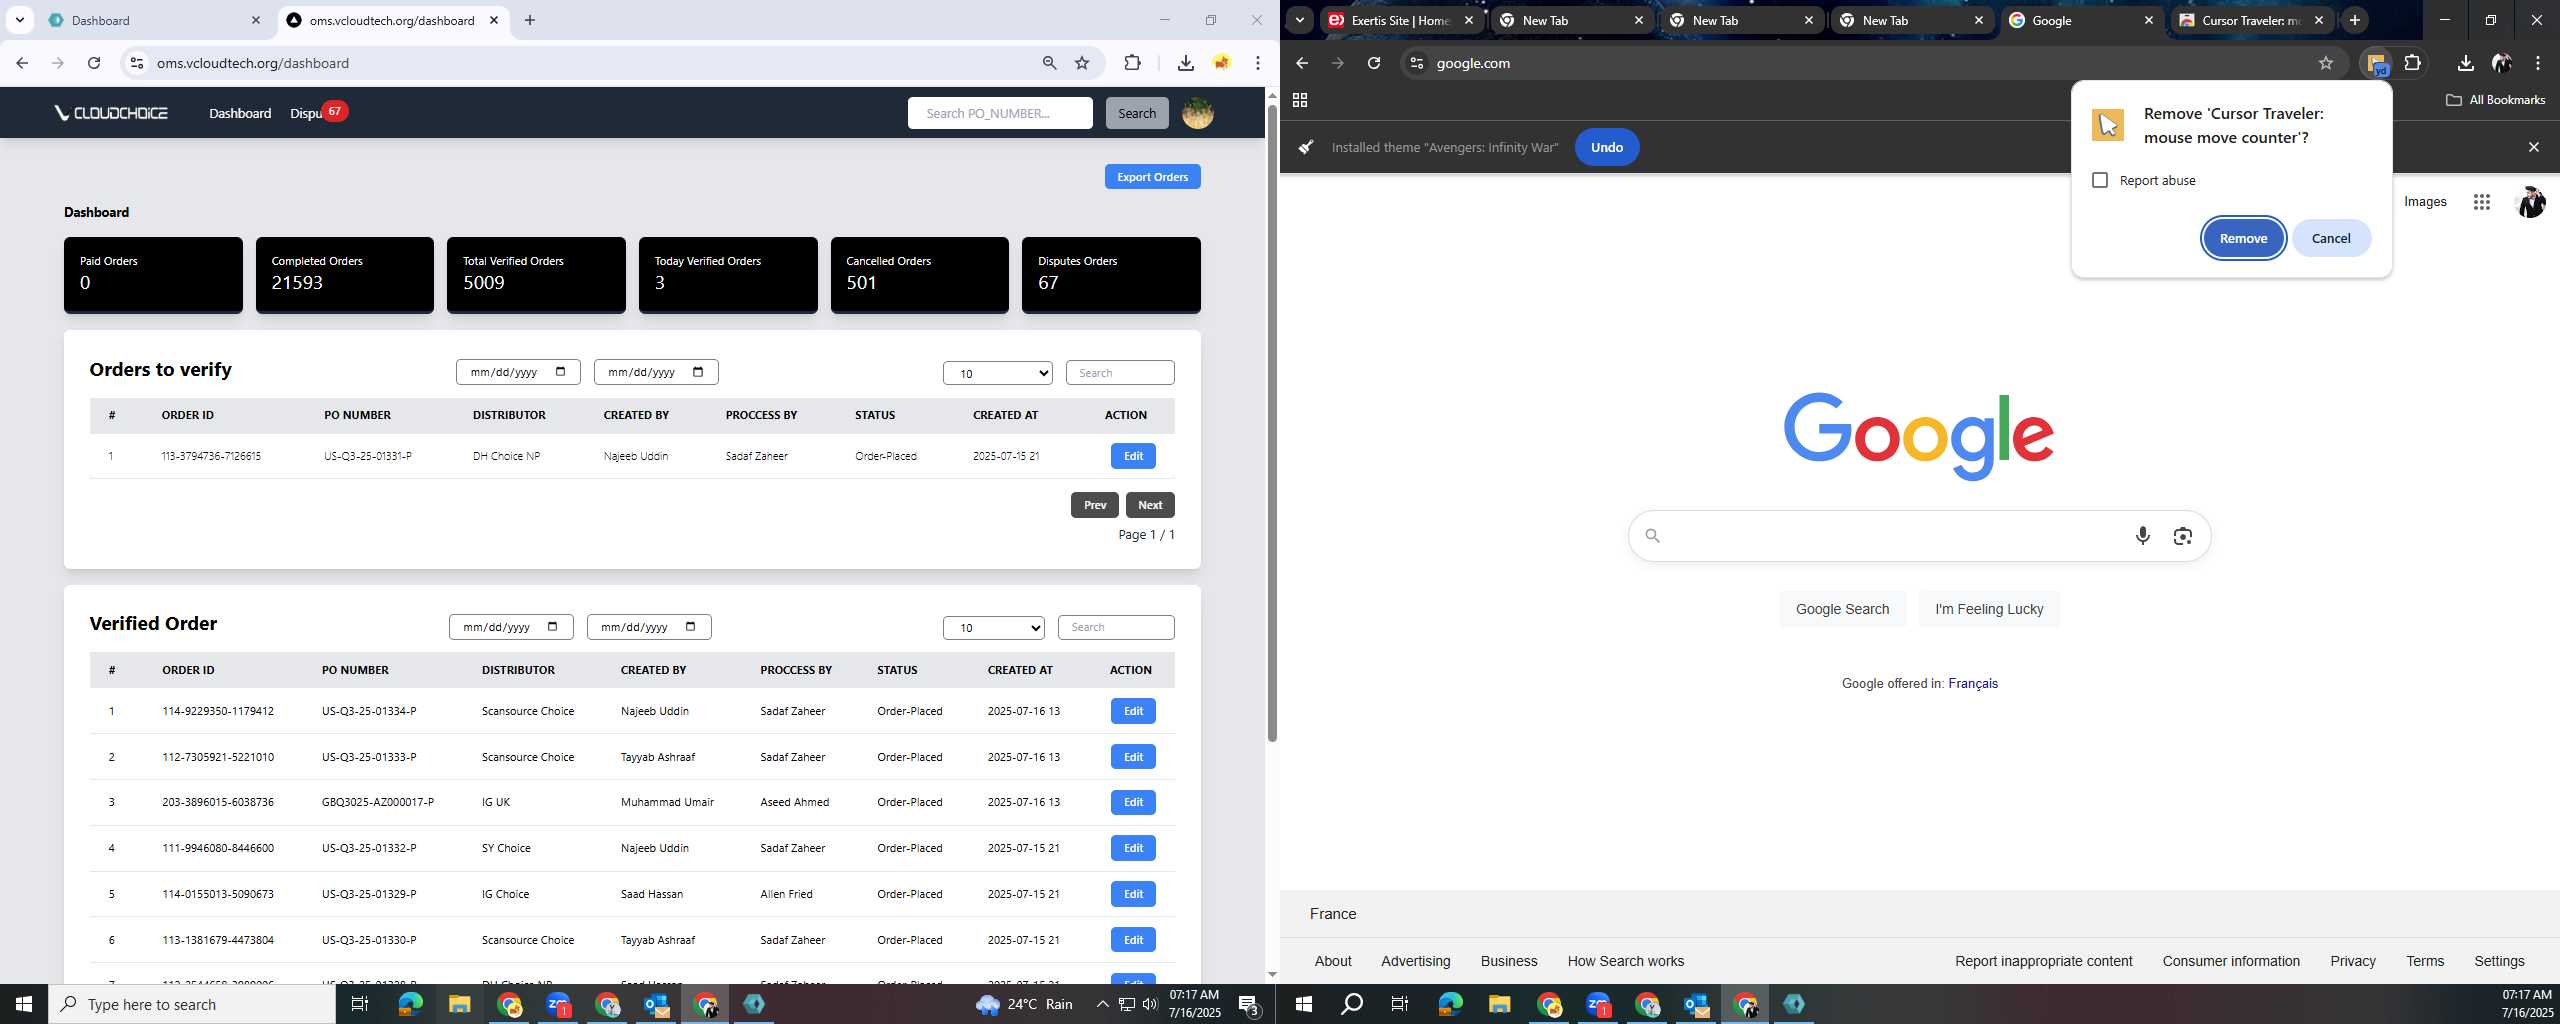Confirm Remove in extension dialog
Image resolution: width=2560 pixels, height=1024 pixels.
point(2243,238)
